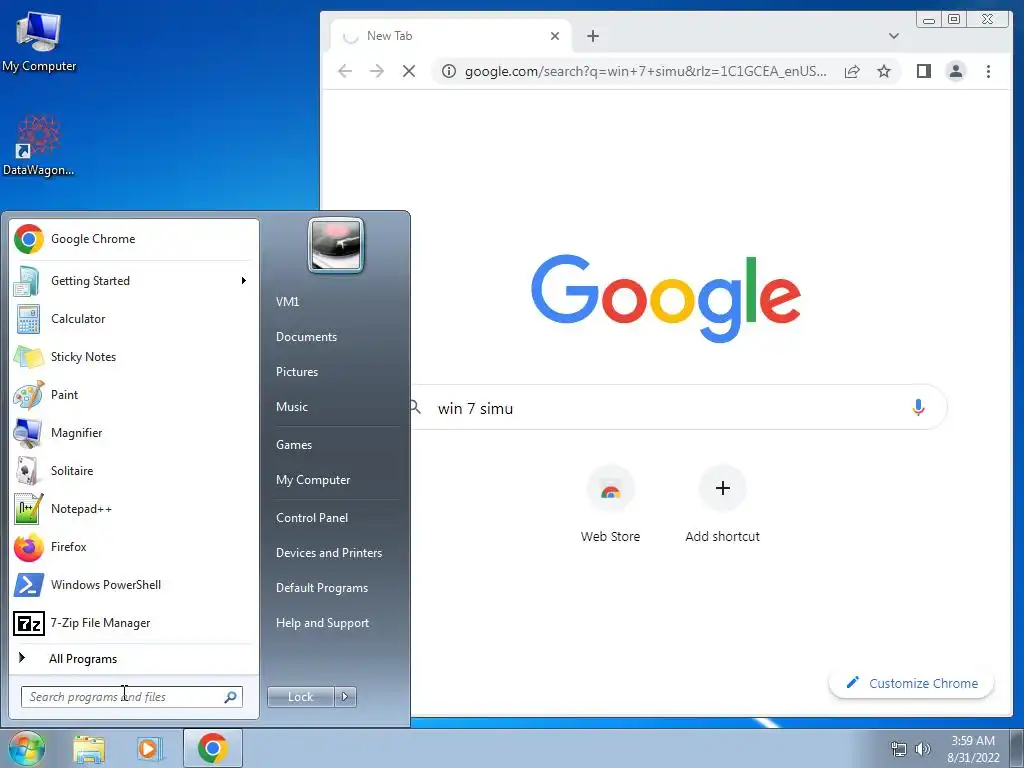
Task: Click Chrome forward arrow
Action: tap(377, 71)
